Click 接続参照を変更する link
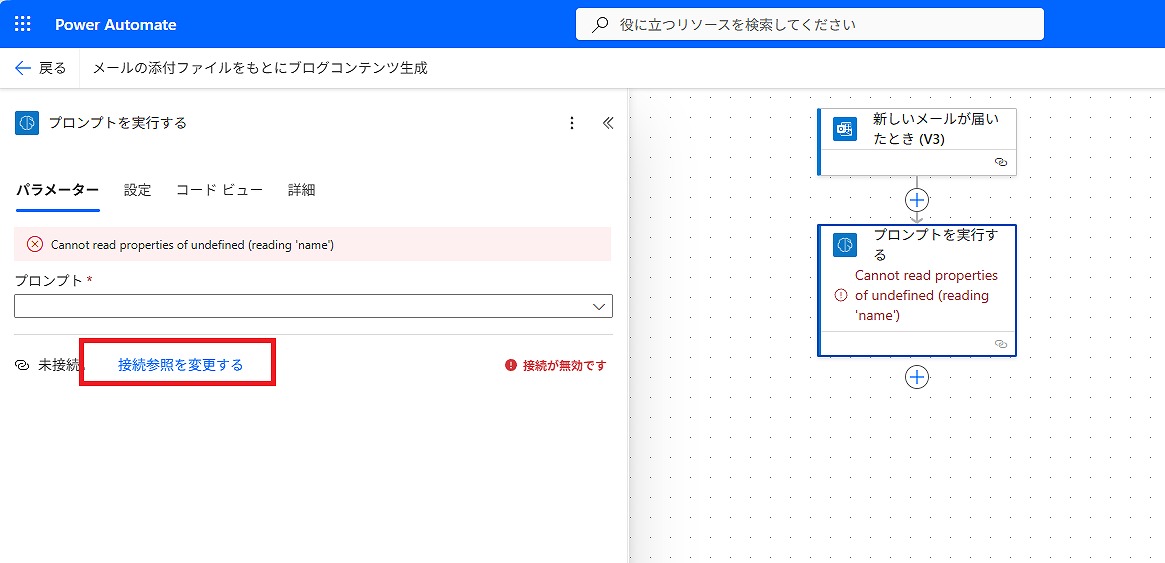 click(180, 365)
